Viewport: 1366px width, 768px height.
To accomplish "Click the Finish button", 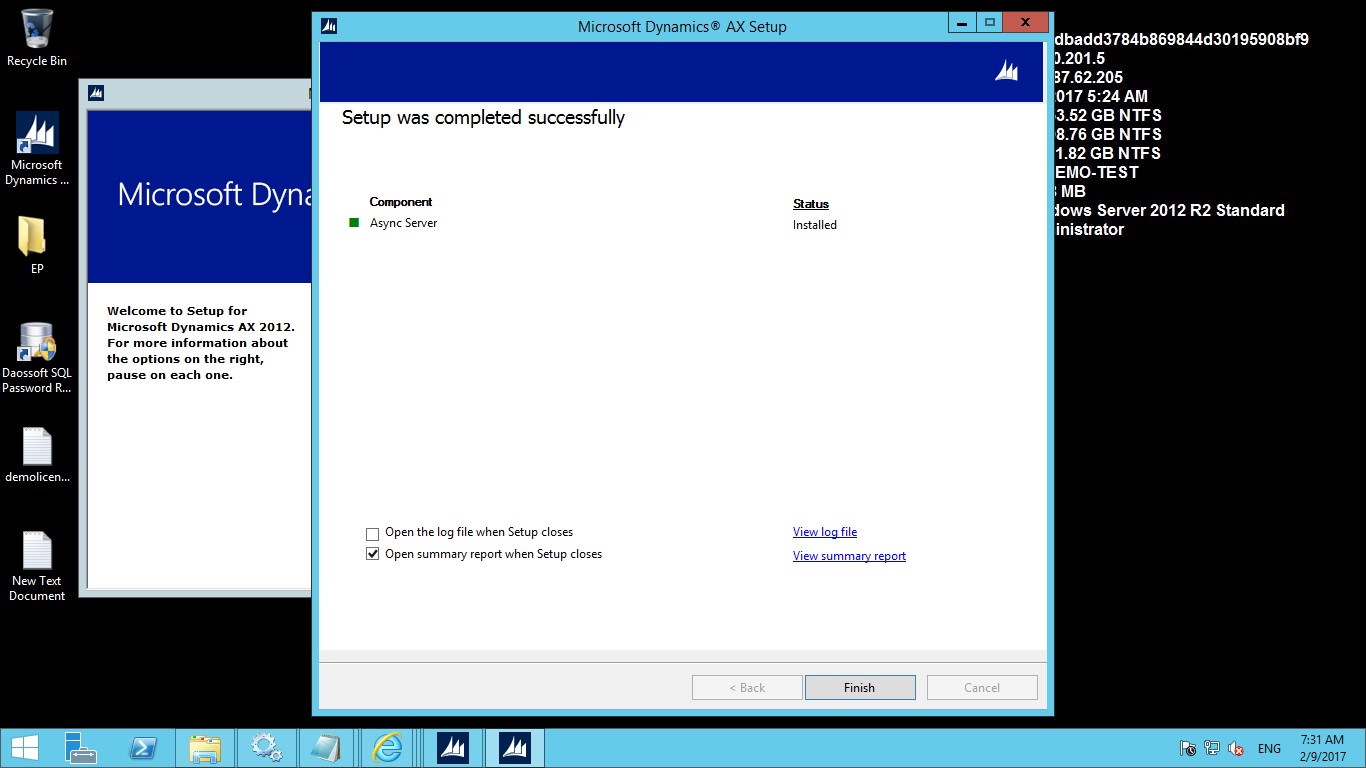I will click(860, 688).
